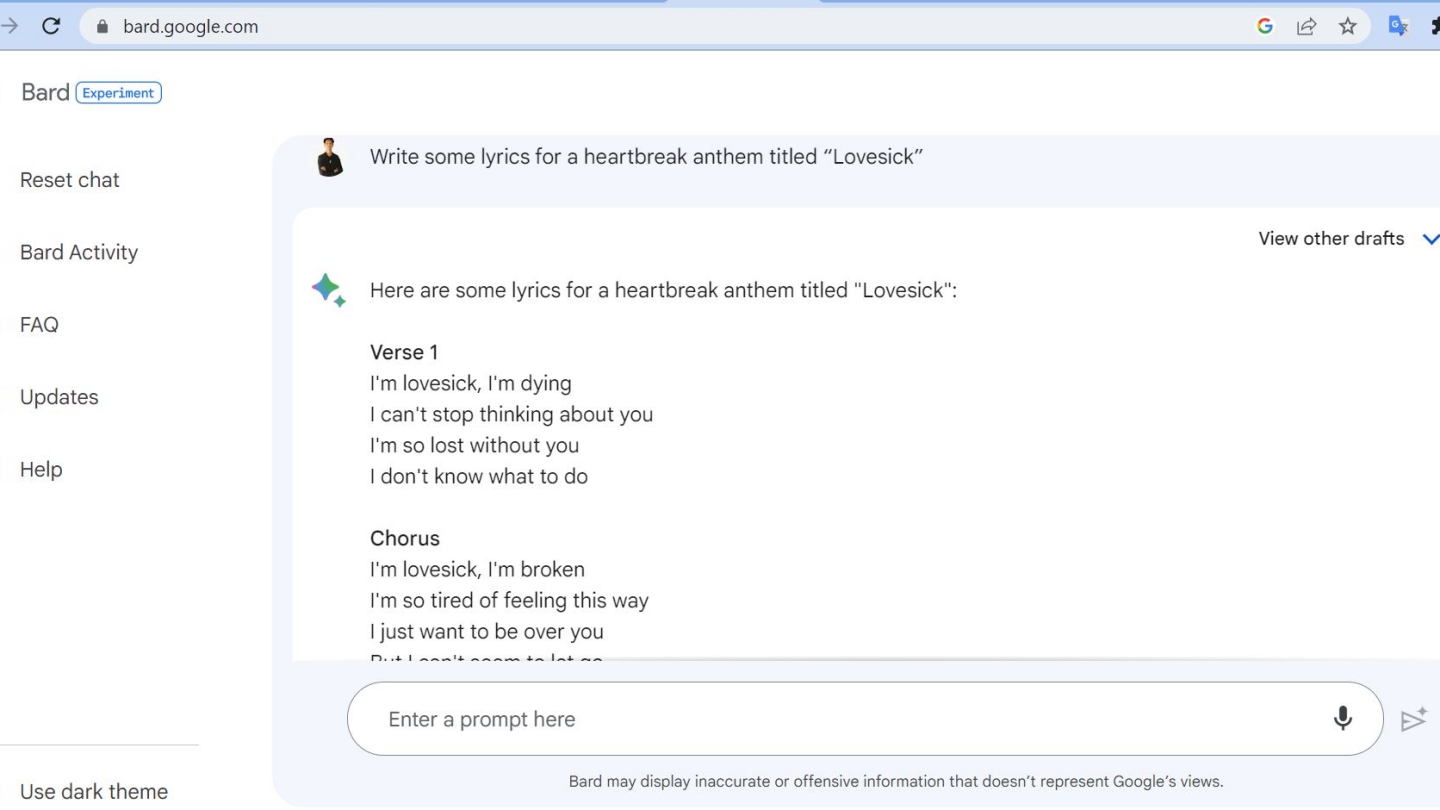The width and height of the screenshot is (1440, 810).
Task: Open the Google Translate extension icon
Action: click(x=1398, y=27)
